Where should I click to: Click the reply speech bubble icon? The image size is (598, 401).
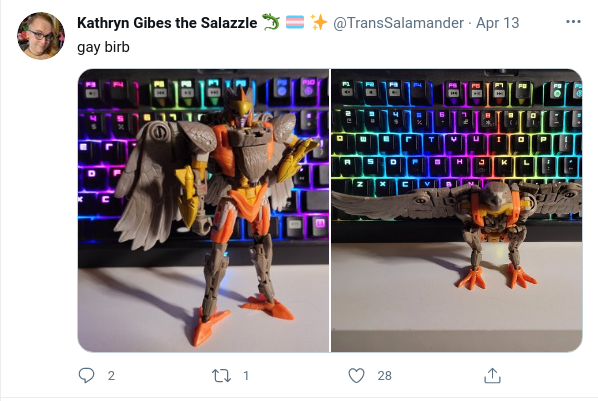(86, 375)
